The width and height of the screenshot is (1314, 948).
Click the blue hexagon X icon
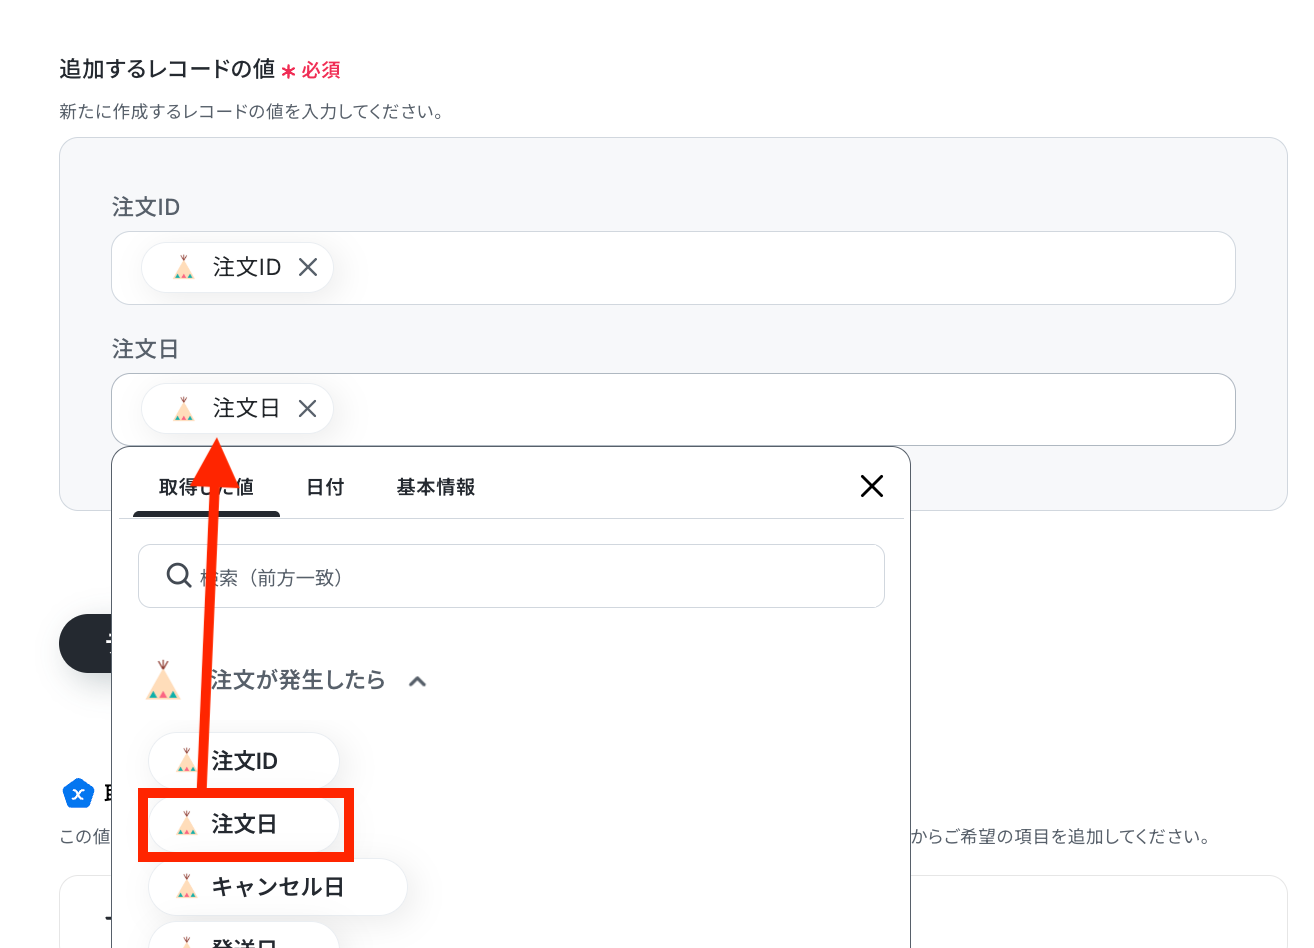78,794
